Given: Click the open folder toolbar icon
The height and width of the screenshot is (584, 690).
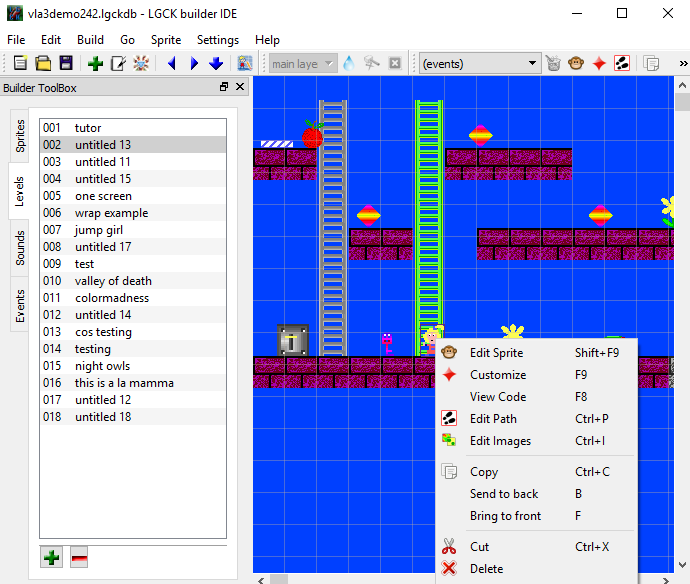Looking at the screenshot, I should click(x=43, y=64).
